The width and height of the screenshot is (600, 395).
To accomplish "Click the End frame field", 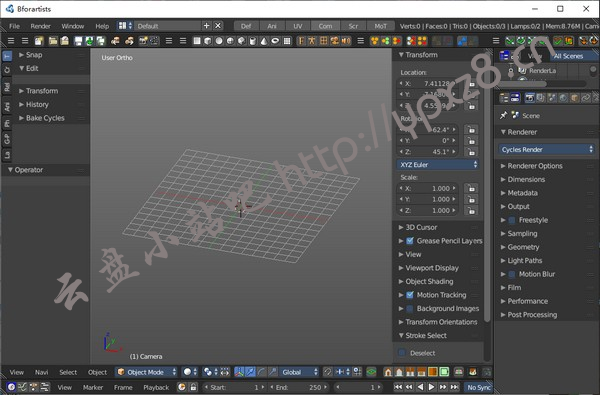I will 299,387.
